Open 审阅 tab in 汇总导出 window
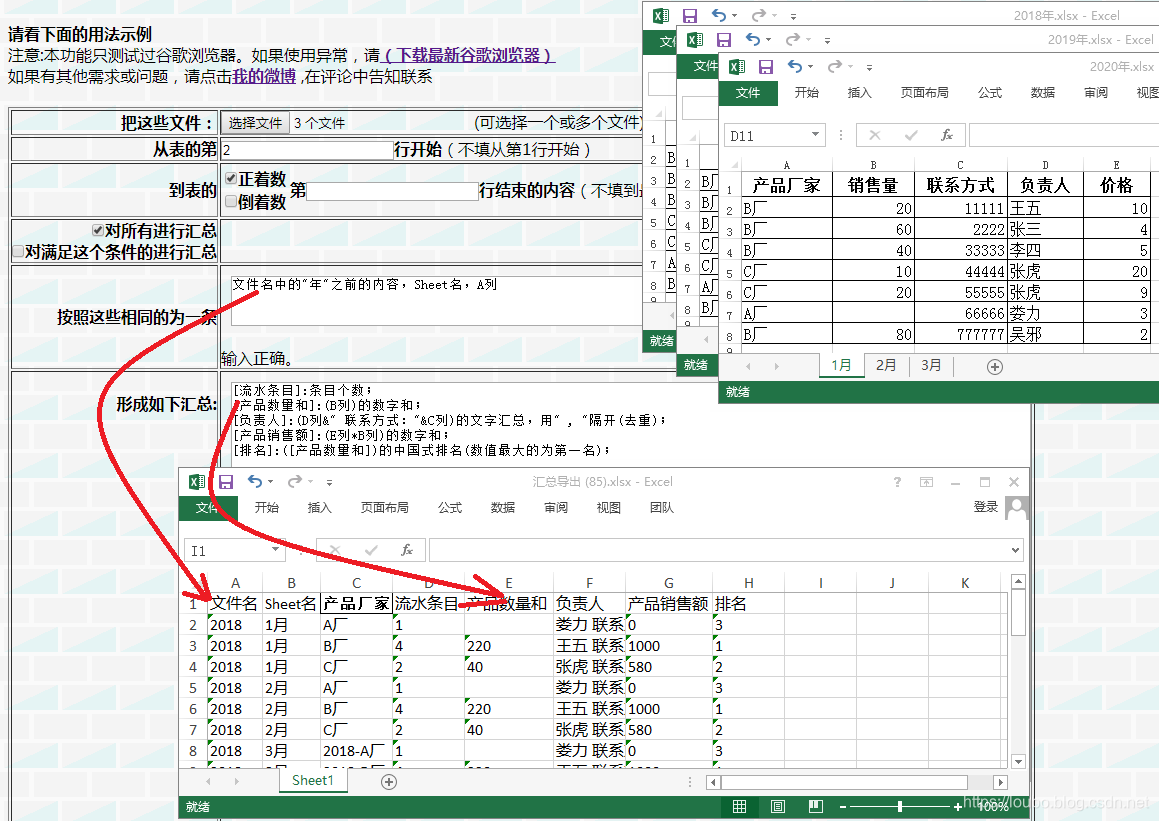 (x=556, y=508)
